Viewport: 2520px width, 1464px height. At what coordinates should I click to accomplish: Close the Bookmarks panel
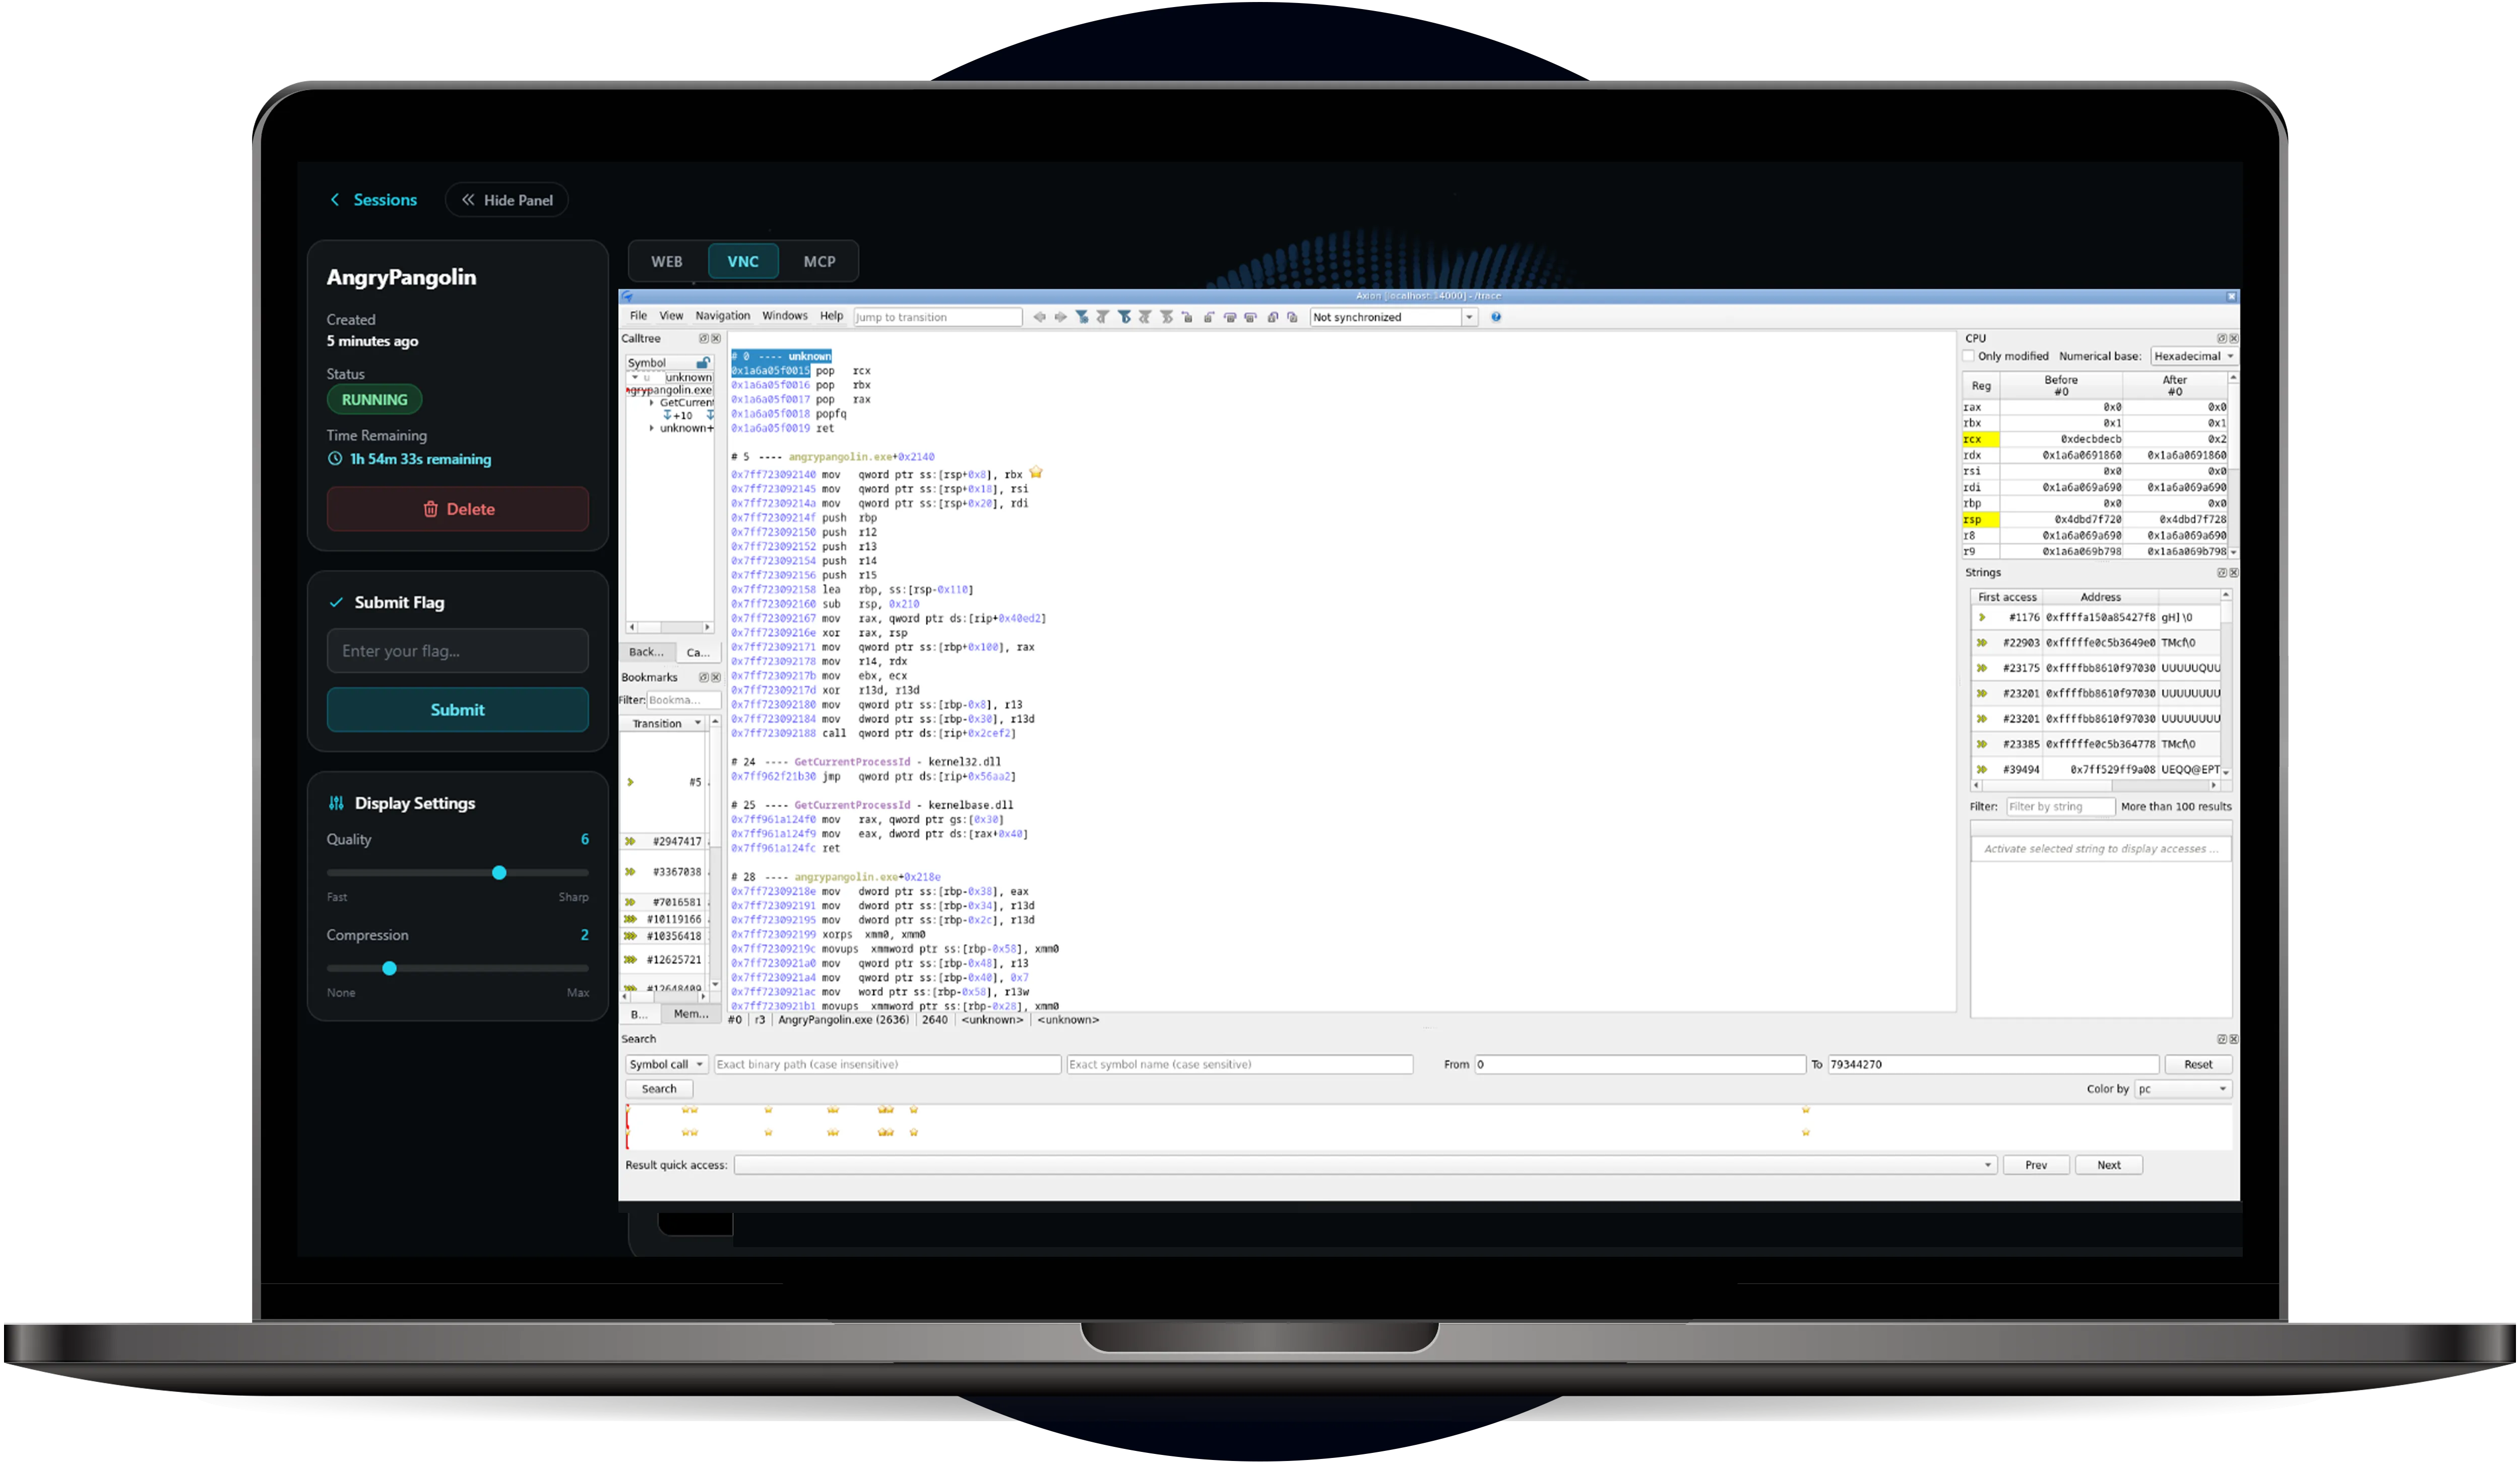point(716,678)
